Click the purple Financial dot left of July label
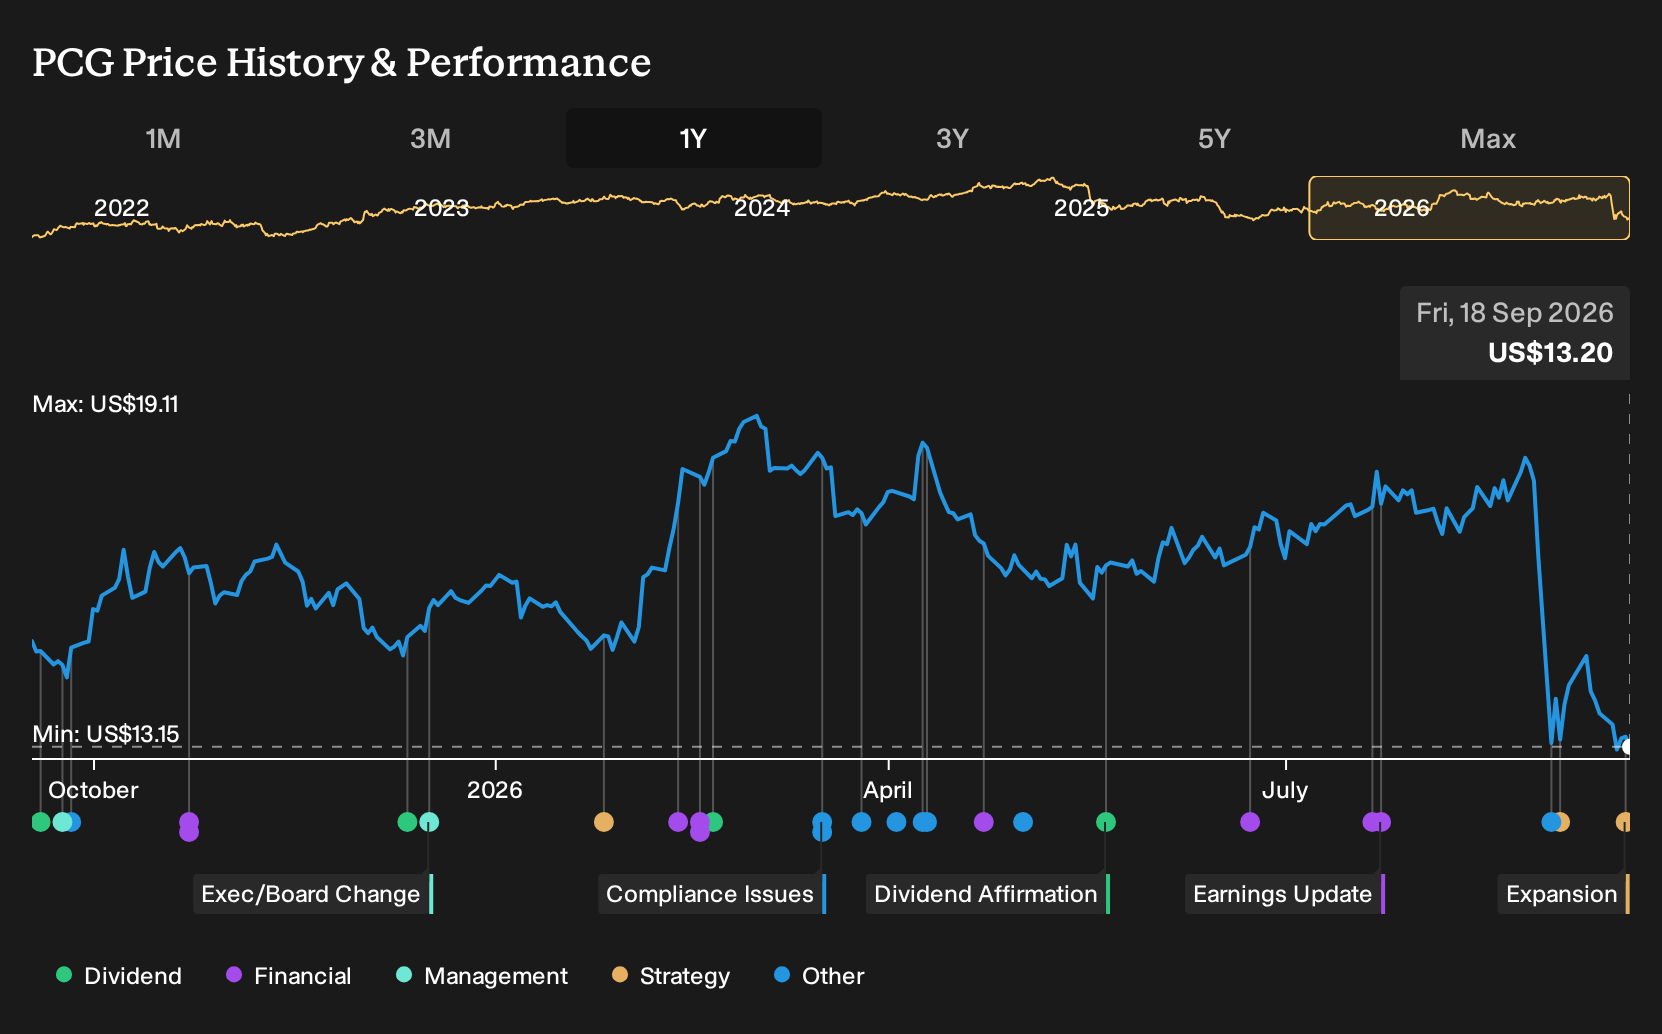The width and height of the screenshot is (1662, 1034). tap(1250, 822)
